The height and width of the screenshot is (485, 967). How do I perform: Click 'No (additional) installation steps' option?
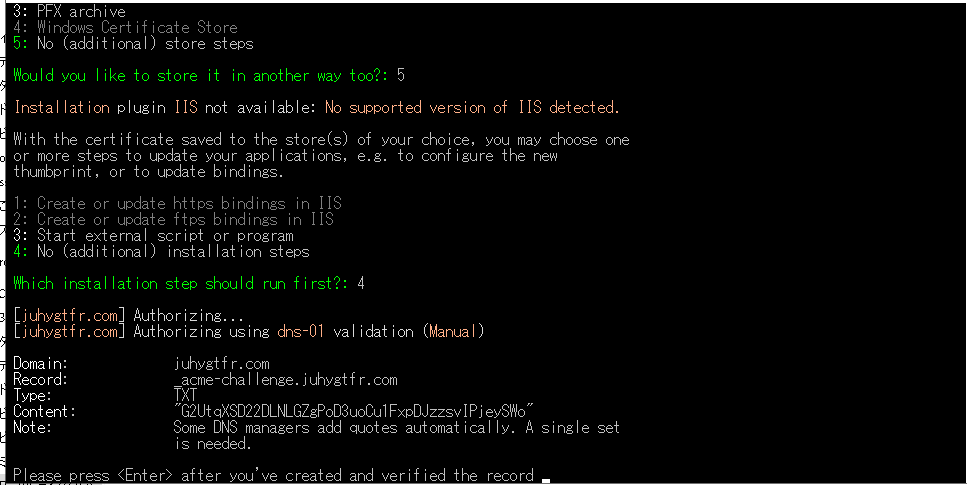click(x=173, y=251)
